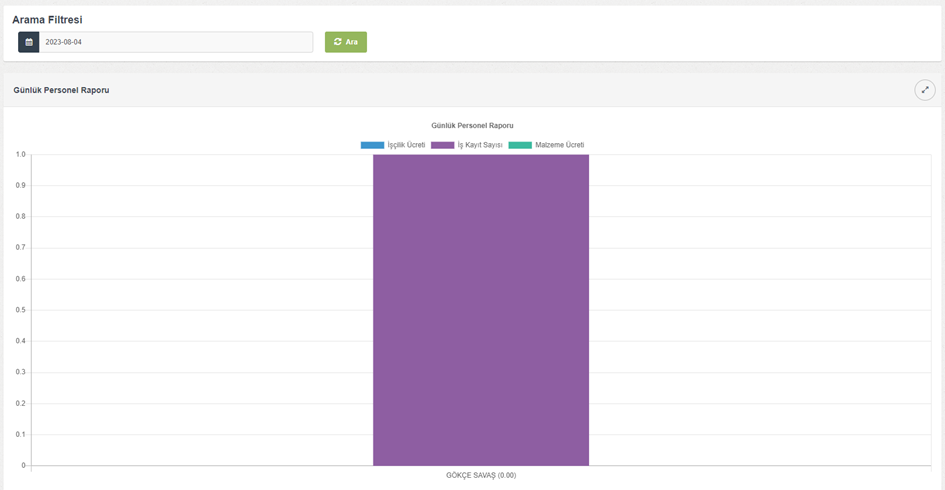Hide the Malzeme Ücreti series via label
This screenshot has height=490, width=945.
[560, 145]
